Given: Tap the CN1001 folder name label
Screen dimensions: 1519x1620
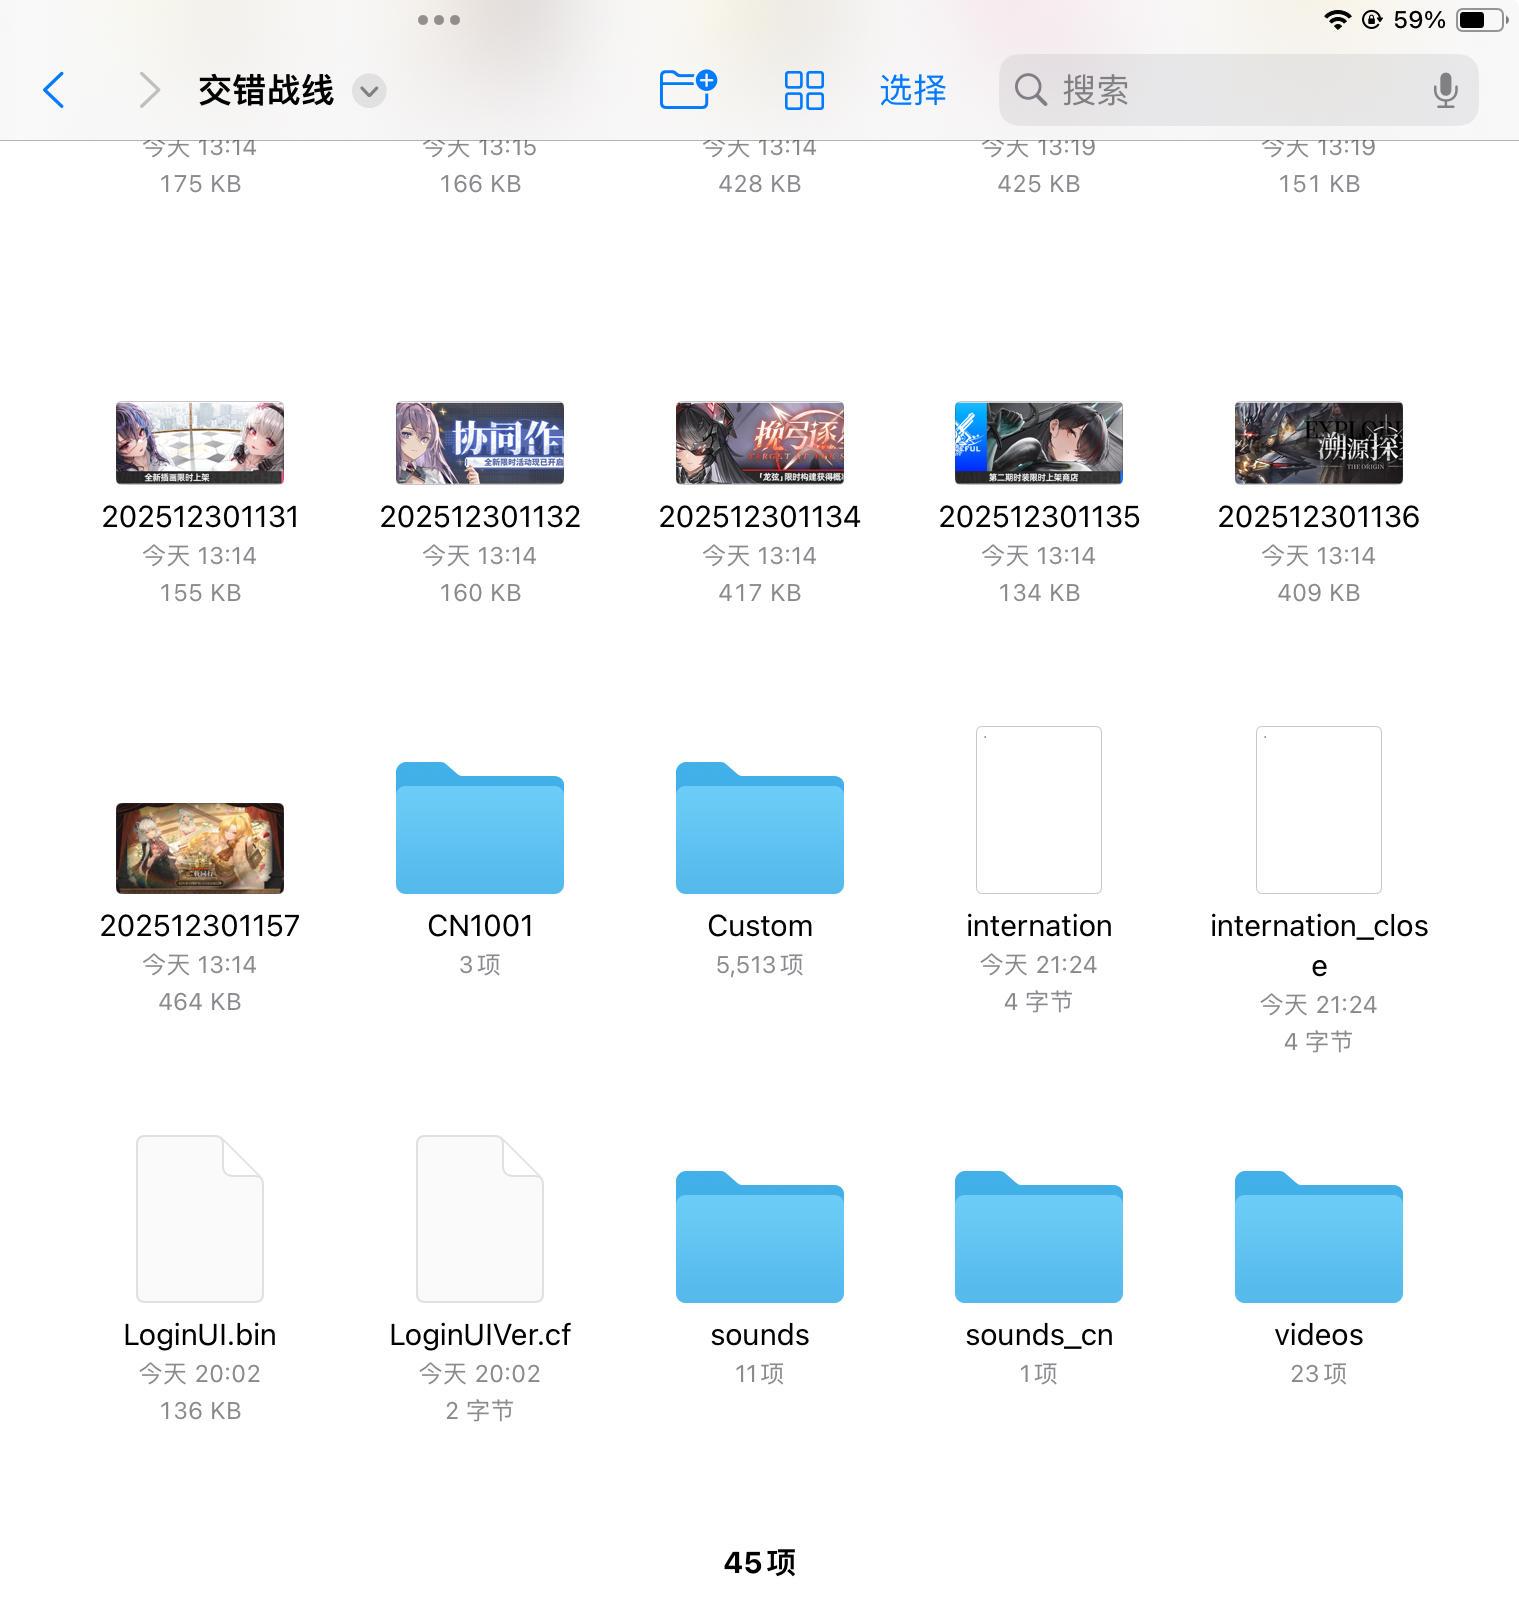Looking at the screenshot, I should 480,926.
